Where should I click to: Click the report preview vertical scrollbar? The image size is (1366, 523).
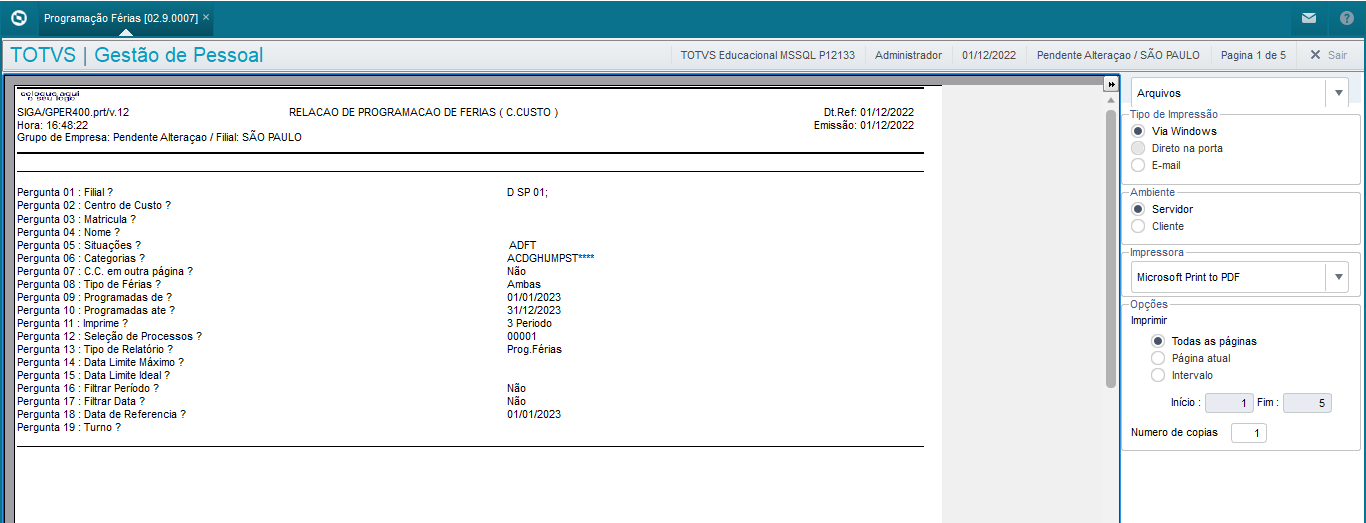pos(1110,248)
